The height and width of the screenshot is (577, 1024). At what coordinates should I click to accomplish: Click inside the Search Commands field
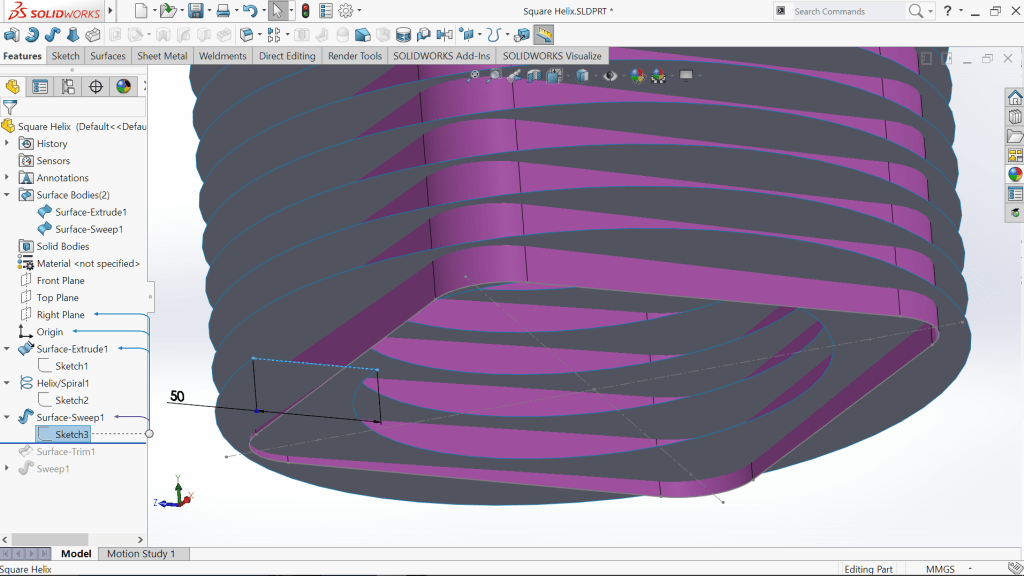coord(850,11)
